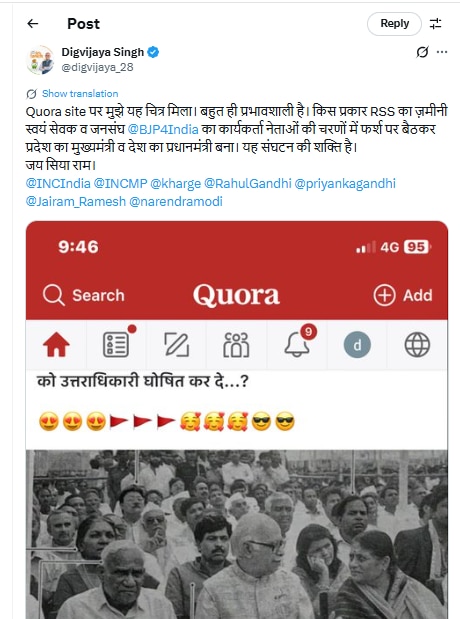Open the @narendramodi mention

click(x=176, y=202)
